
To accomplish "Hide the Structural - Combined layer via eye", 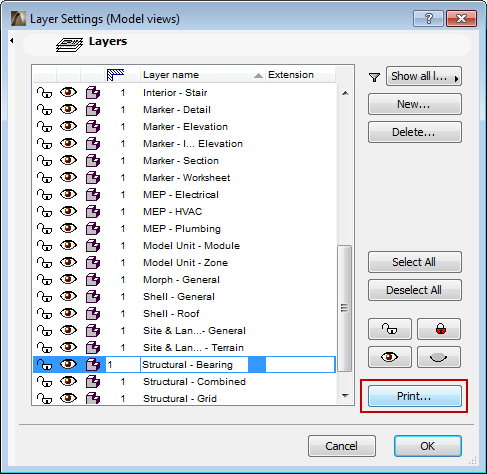I will pyautogui.click(x=68, y=381).
